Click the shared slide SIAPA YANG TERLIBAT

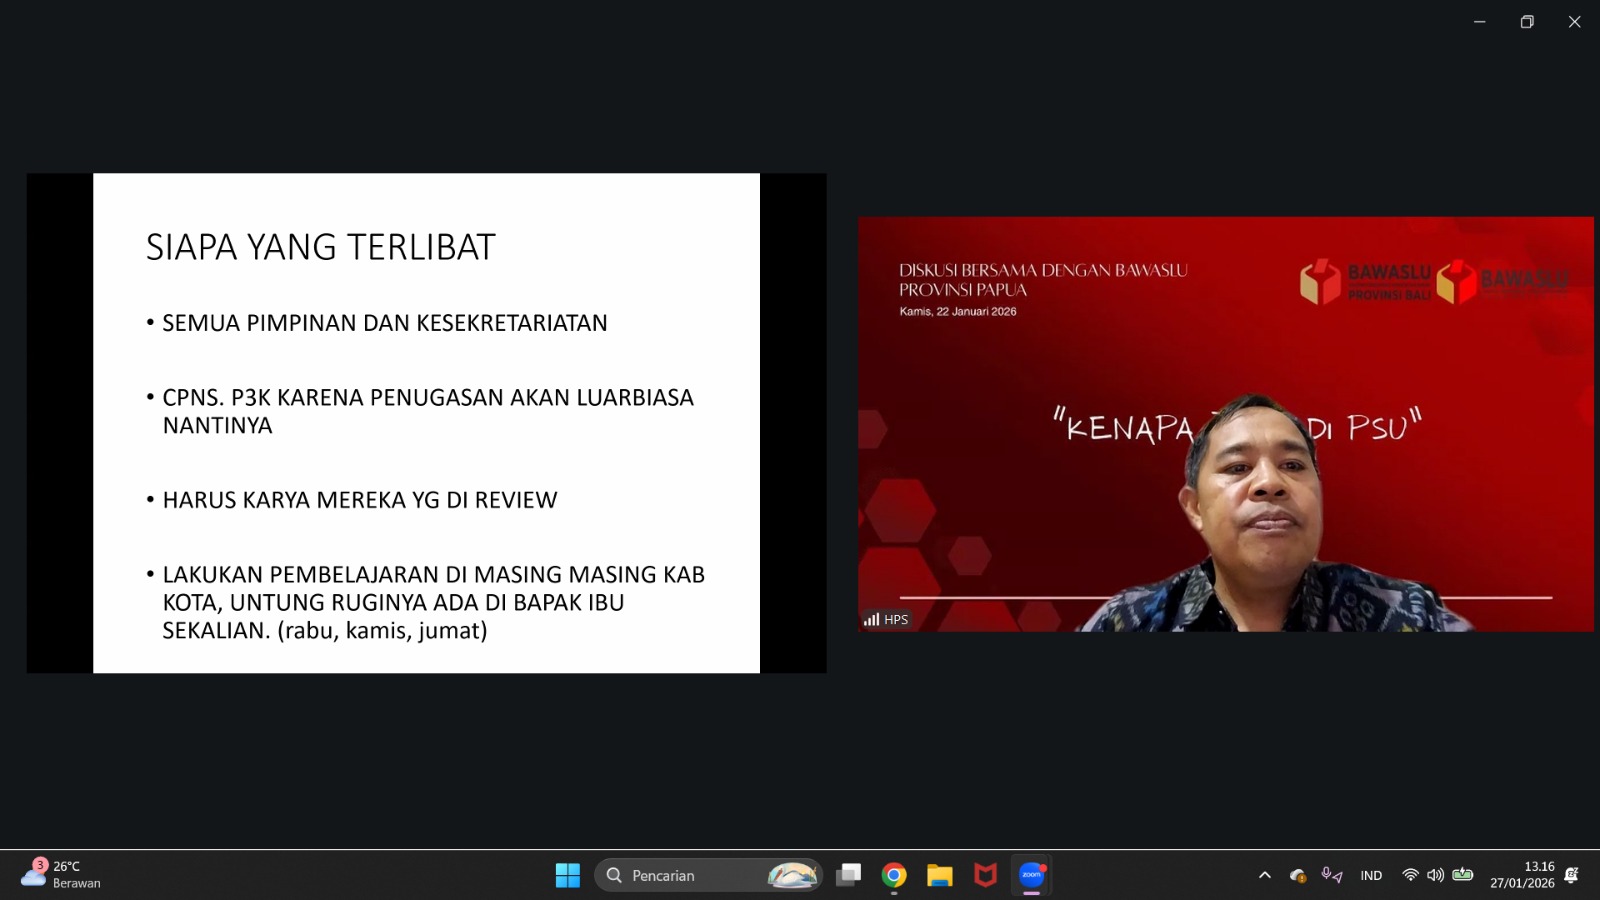pyautogui.click(x=426, y=423)
